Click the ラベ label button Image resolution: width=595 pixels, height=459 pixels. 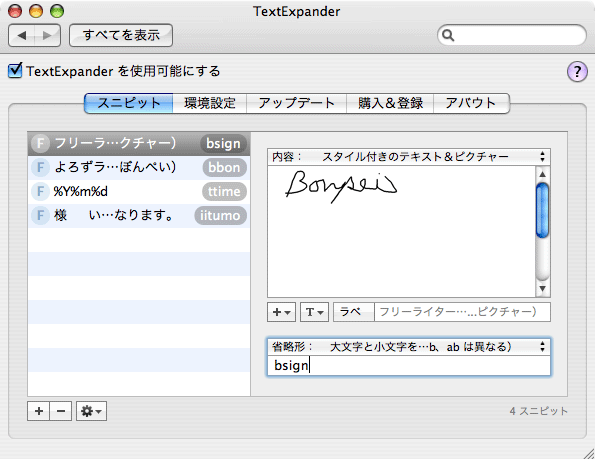click(354, 312)
